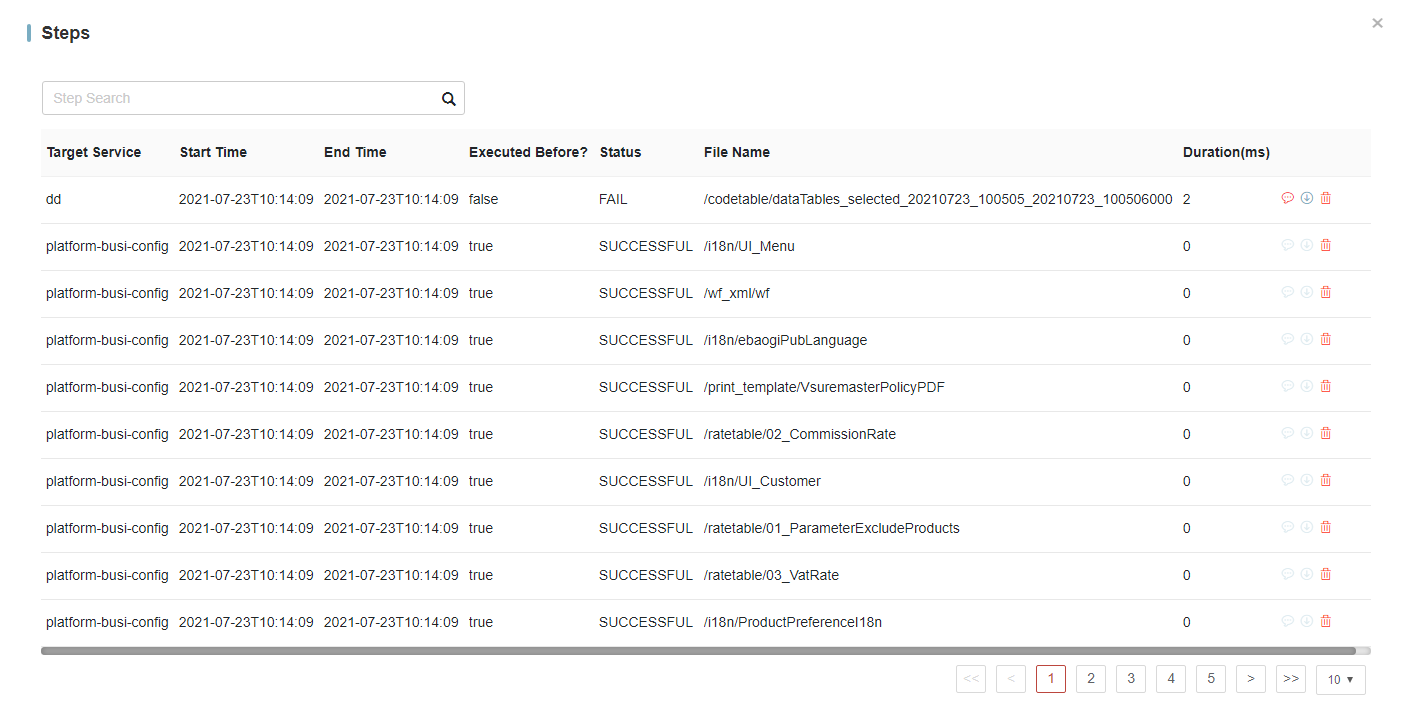
Task: Go to the next page with > button
Action: (x=1250, y=679)
